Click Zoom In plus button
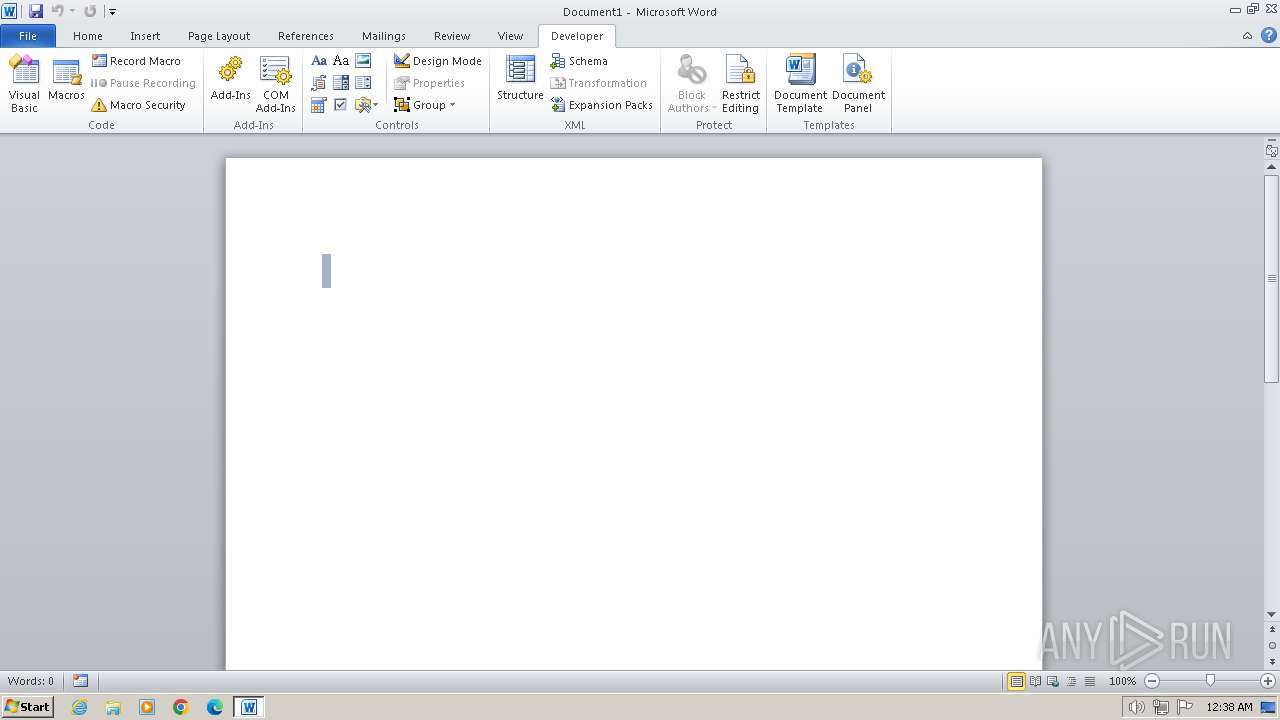 pos(1268,681)
